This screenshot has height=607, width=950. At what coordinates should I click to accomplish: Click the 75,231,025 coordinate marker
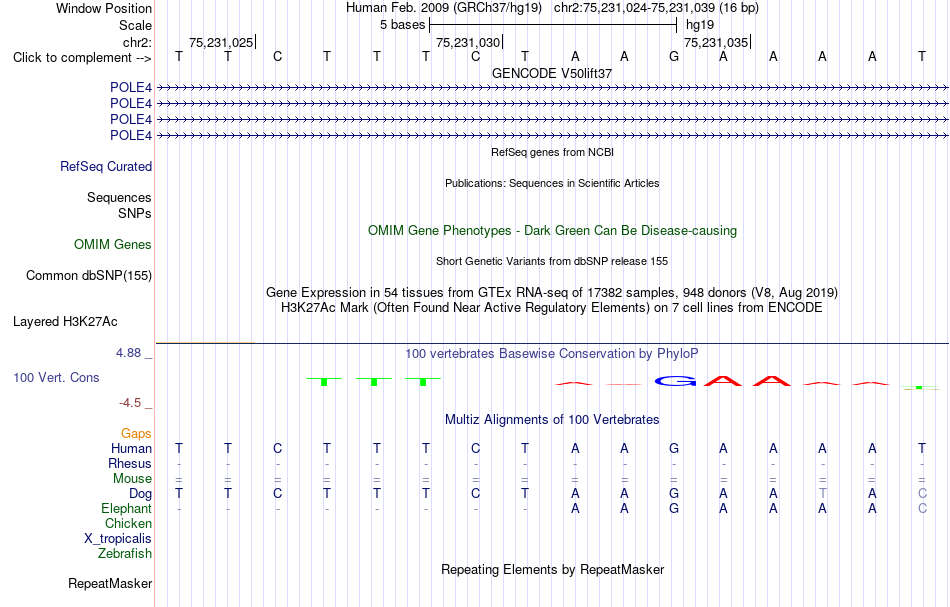click(221, 42)
